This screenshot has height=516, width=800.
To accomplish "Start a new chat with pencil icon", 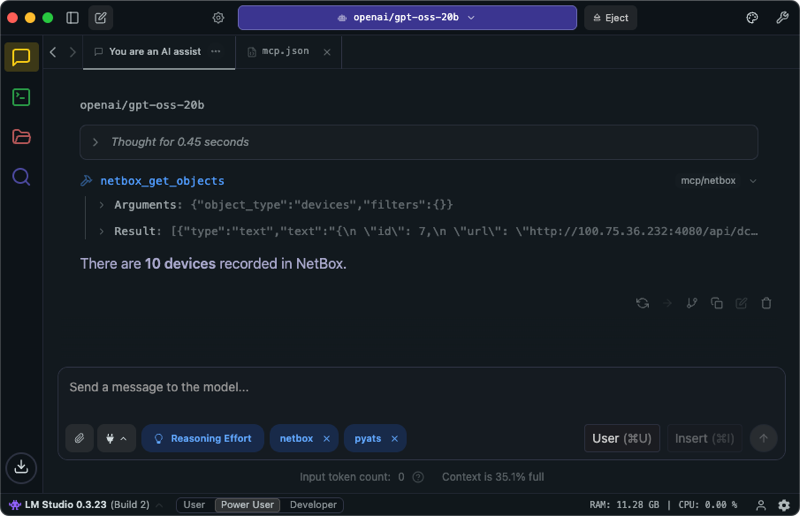I will point(101,18).
